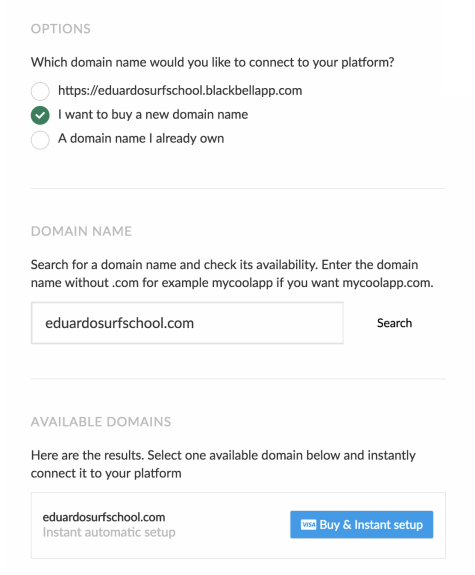The height and width of the screenshot is (575, 475).
Task: Click the 'Which domain name would you like' question
Action: (x=212, y=62)
